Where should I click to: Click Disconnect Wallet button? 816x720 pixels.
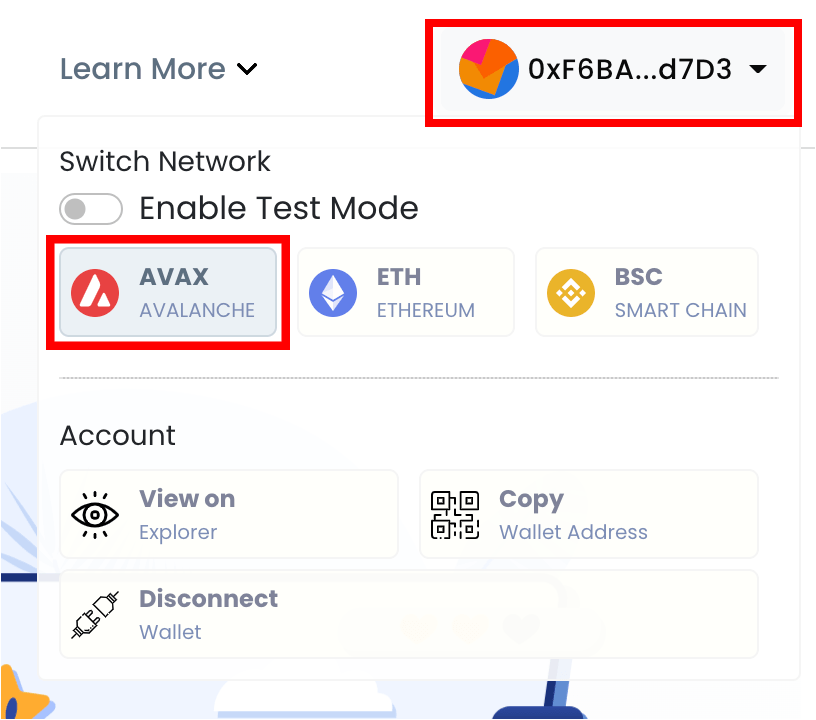[x=408, y=614]
